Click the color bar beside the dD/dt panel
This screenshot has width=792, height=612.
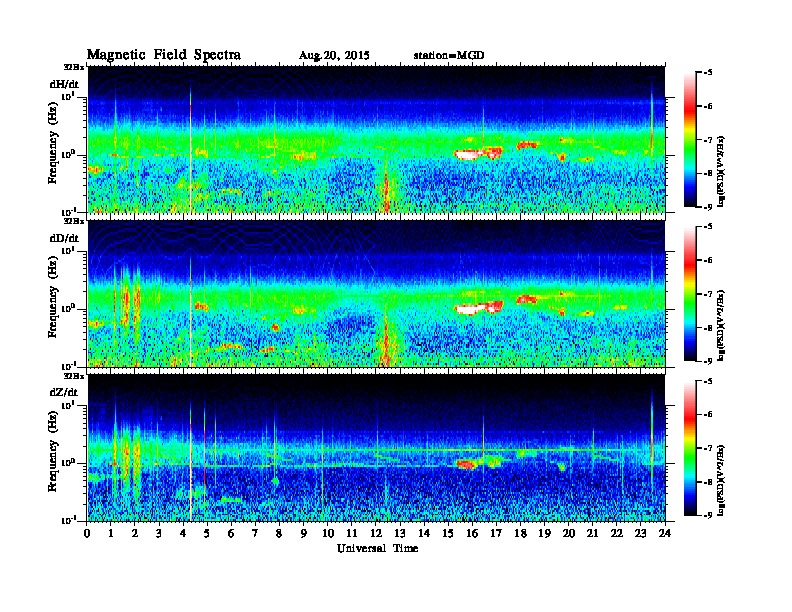pos(690,294)
